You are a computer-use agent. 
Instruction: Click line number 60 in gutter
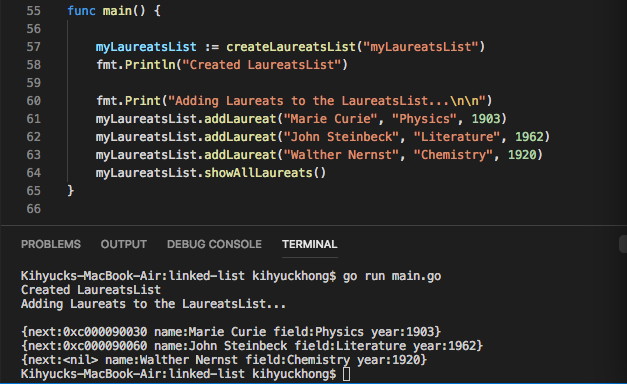(34, 101)
